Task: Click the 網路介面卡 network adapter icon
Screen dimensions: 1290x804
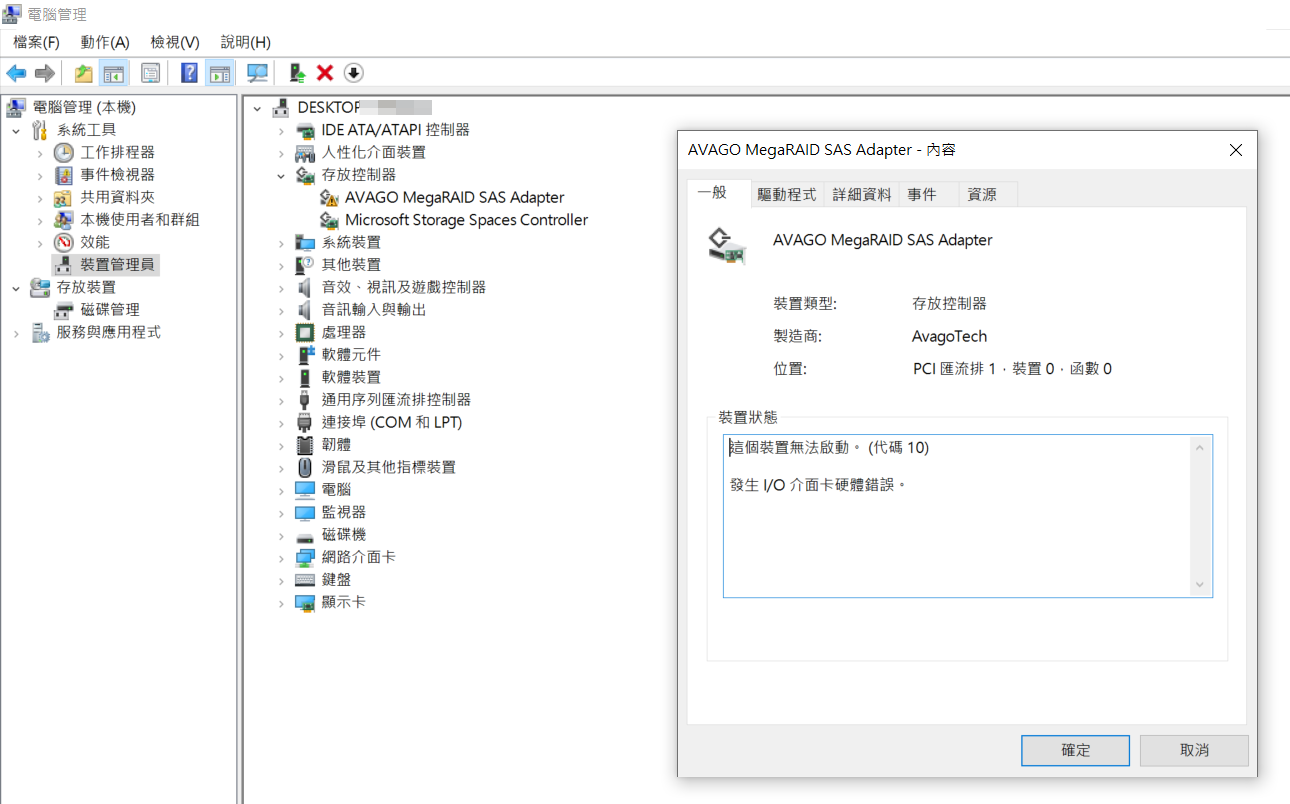Action: click(x=306, y=557)
